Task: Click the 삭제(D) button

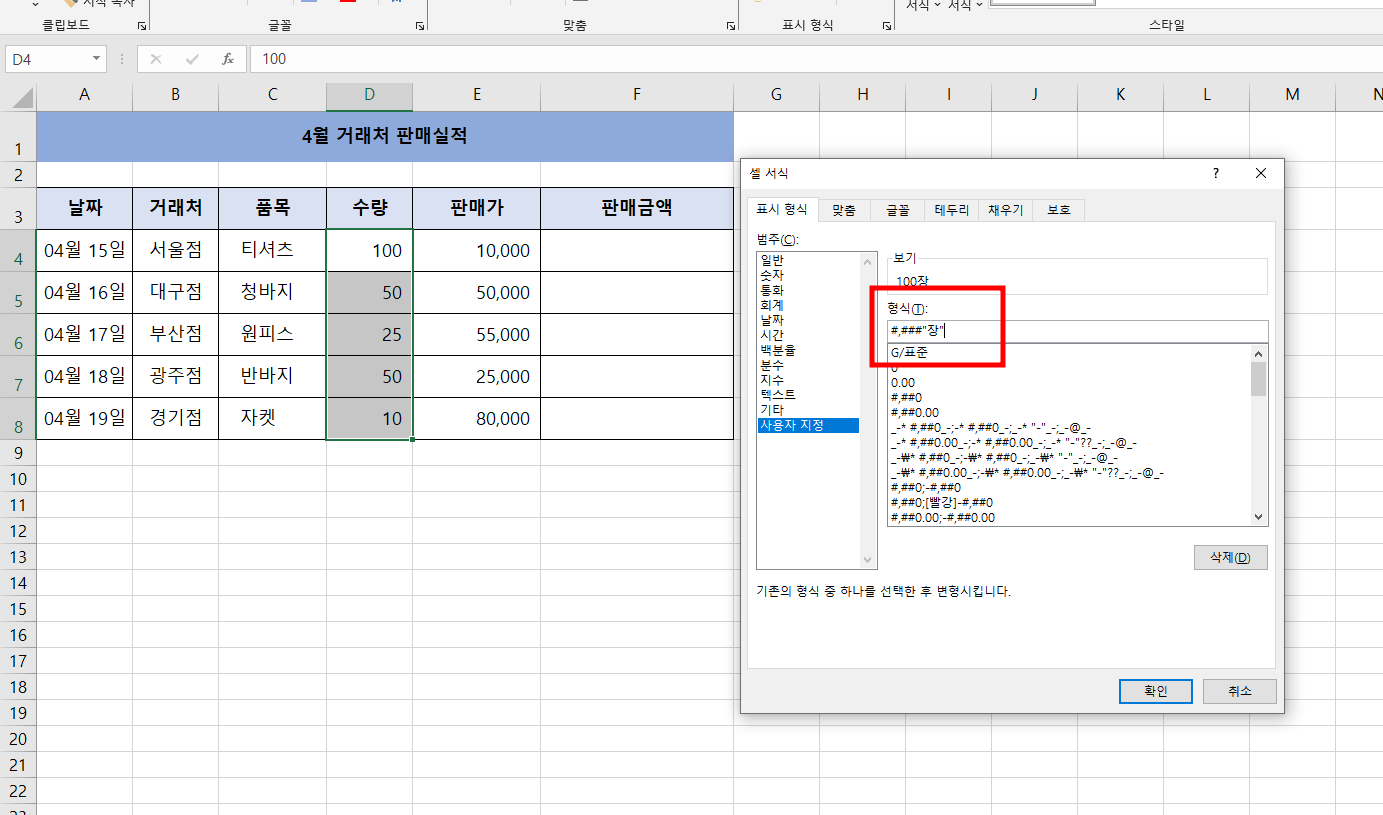Action: (1230, 557)
